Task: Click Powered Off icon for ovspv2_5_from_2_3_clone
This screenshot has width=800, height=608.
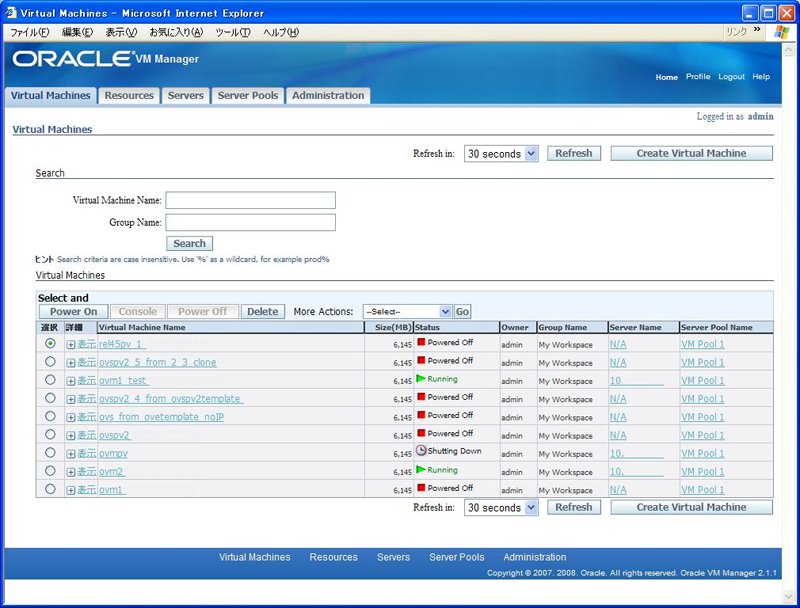Action: click(x=421, y=360)
